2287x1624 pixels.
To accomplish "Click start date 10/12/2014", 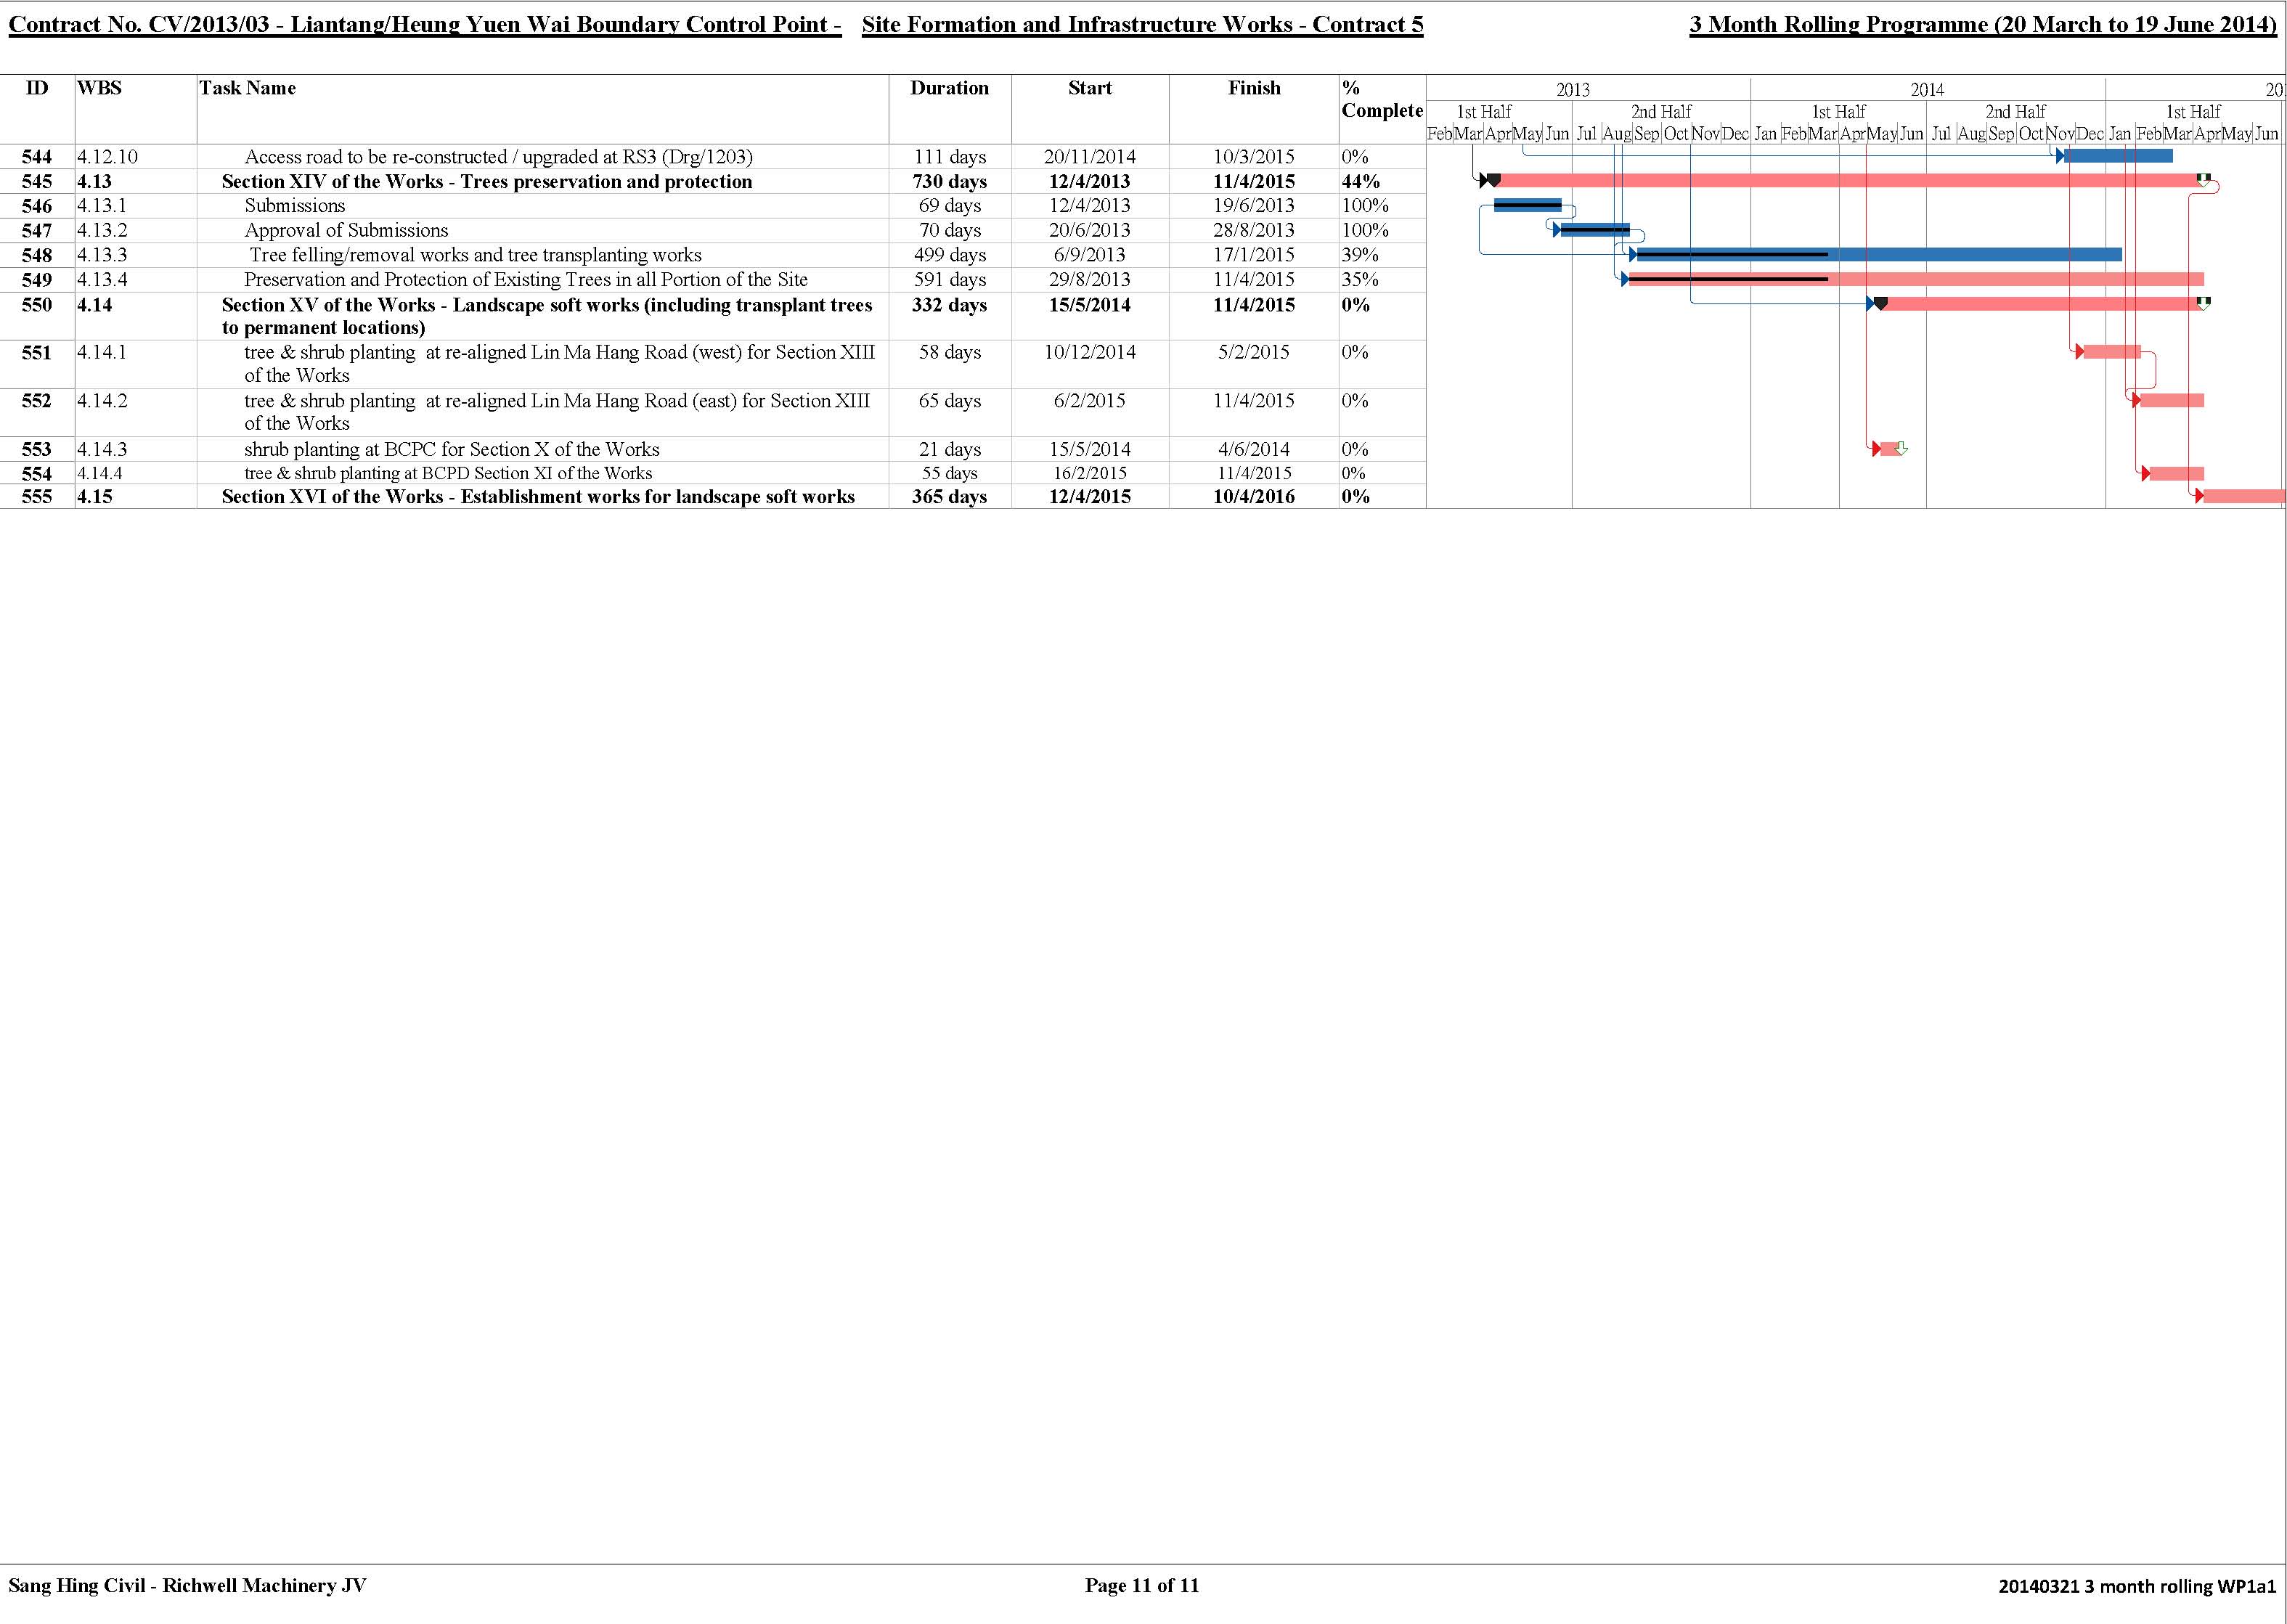I will 1089,352.
